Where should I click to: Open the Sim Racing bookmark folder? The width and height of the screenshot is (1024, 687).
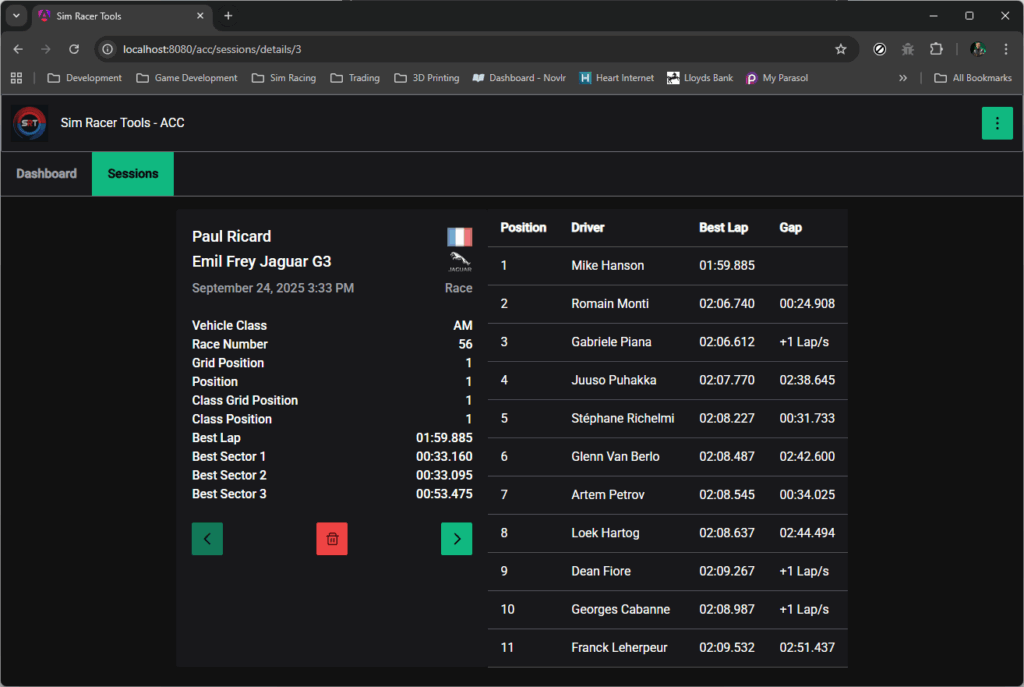(283, 78)
